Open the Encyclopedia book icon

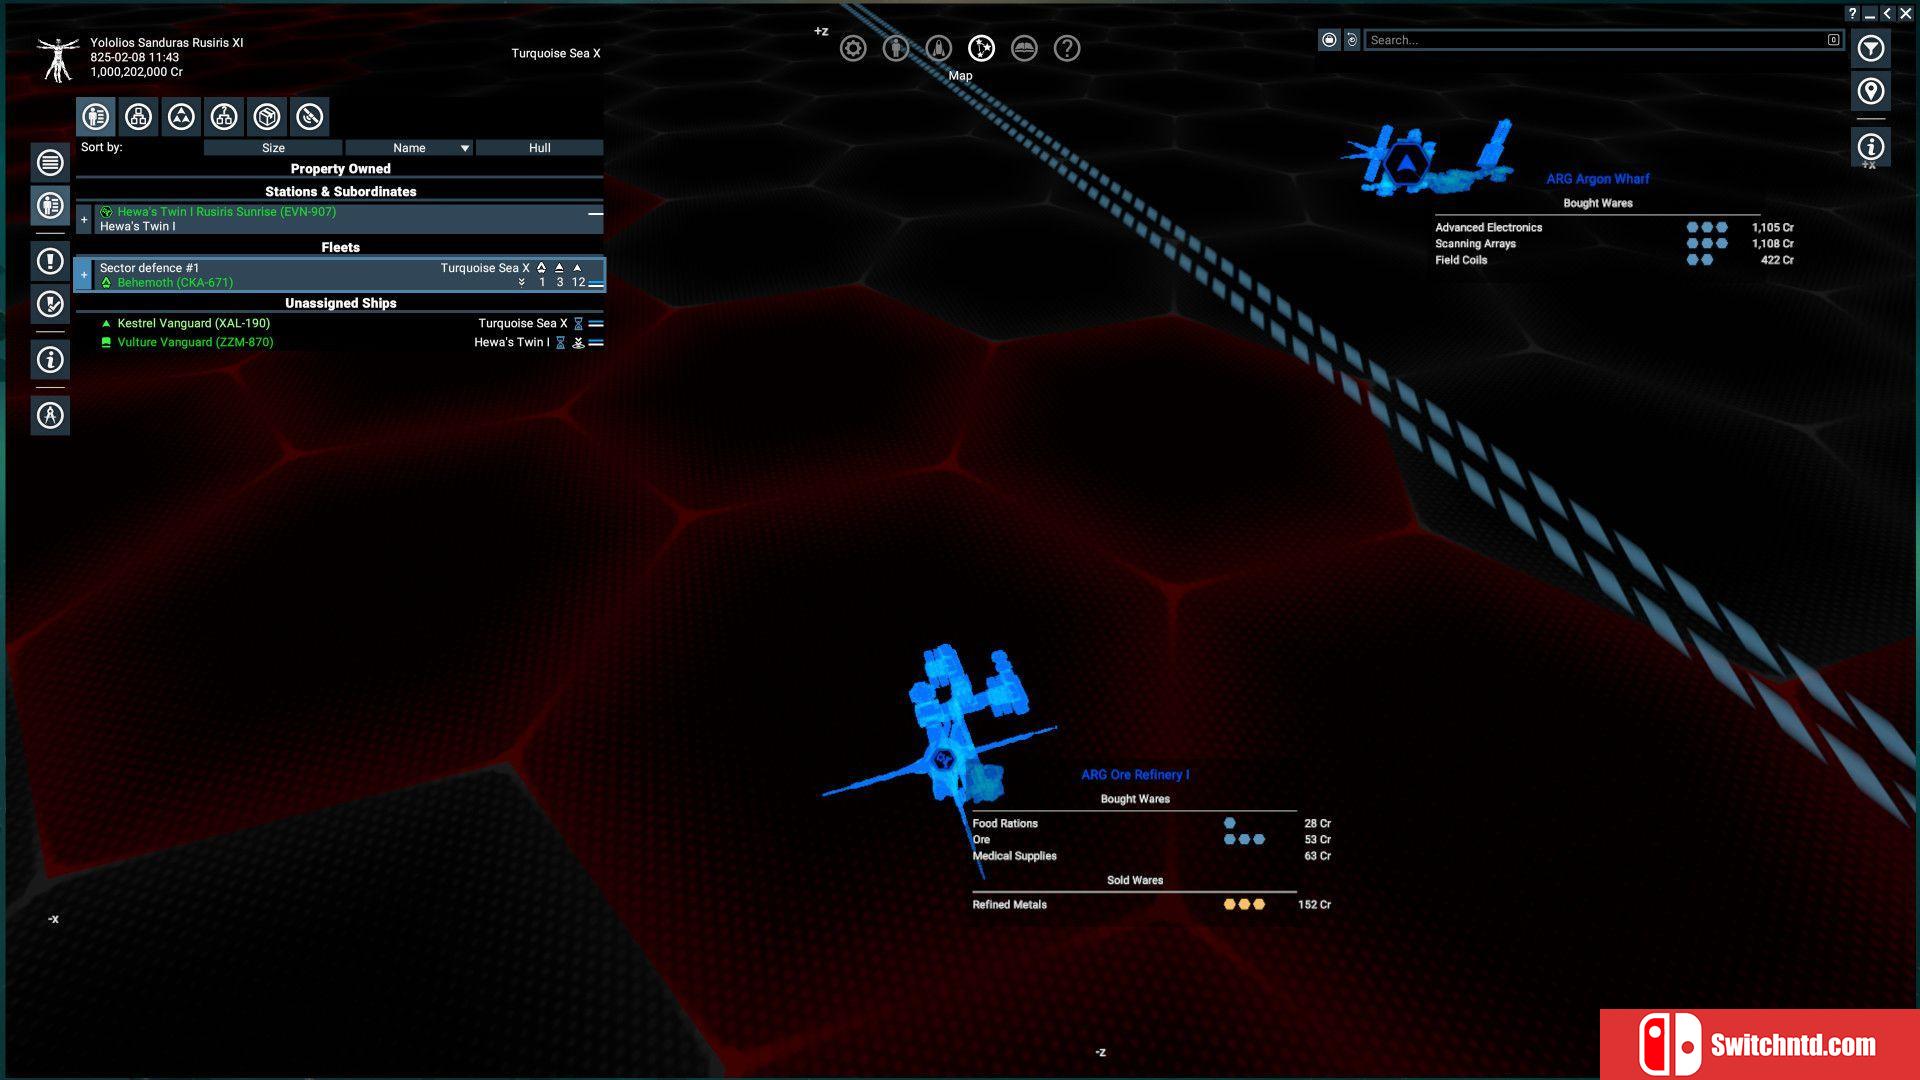[1024, 48]
